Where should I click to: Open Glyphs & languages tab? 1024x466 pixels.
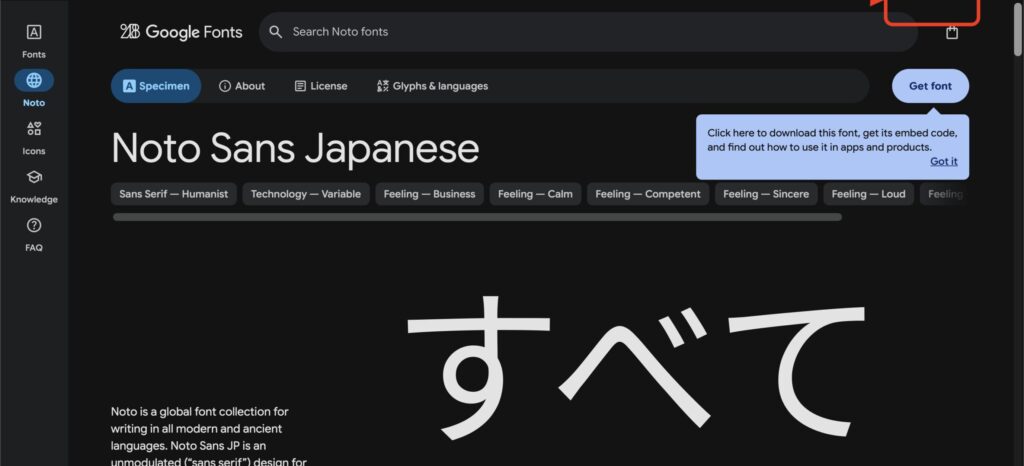(432, 85)
